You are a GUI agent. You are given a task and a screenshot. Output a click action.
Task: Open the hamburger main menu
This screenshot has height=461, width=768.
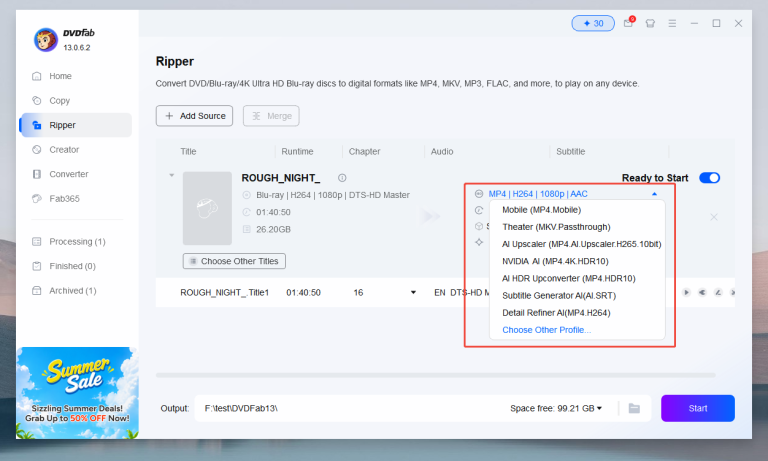click(x=672, y=23)
